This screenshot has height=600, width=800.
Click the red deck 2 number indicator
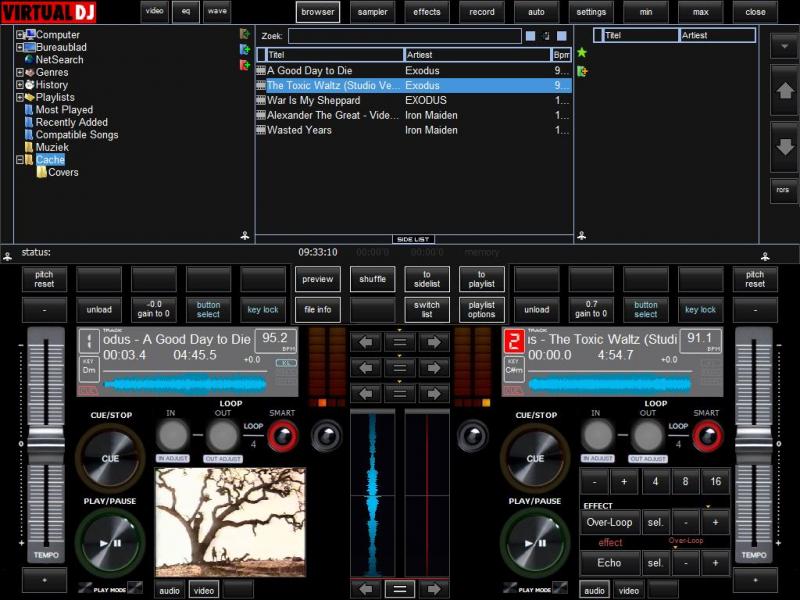[514, 341]
